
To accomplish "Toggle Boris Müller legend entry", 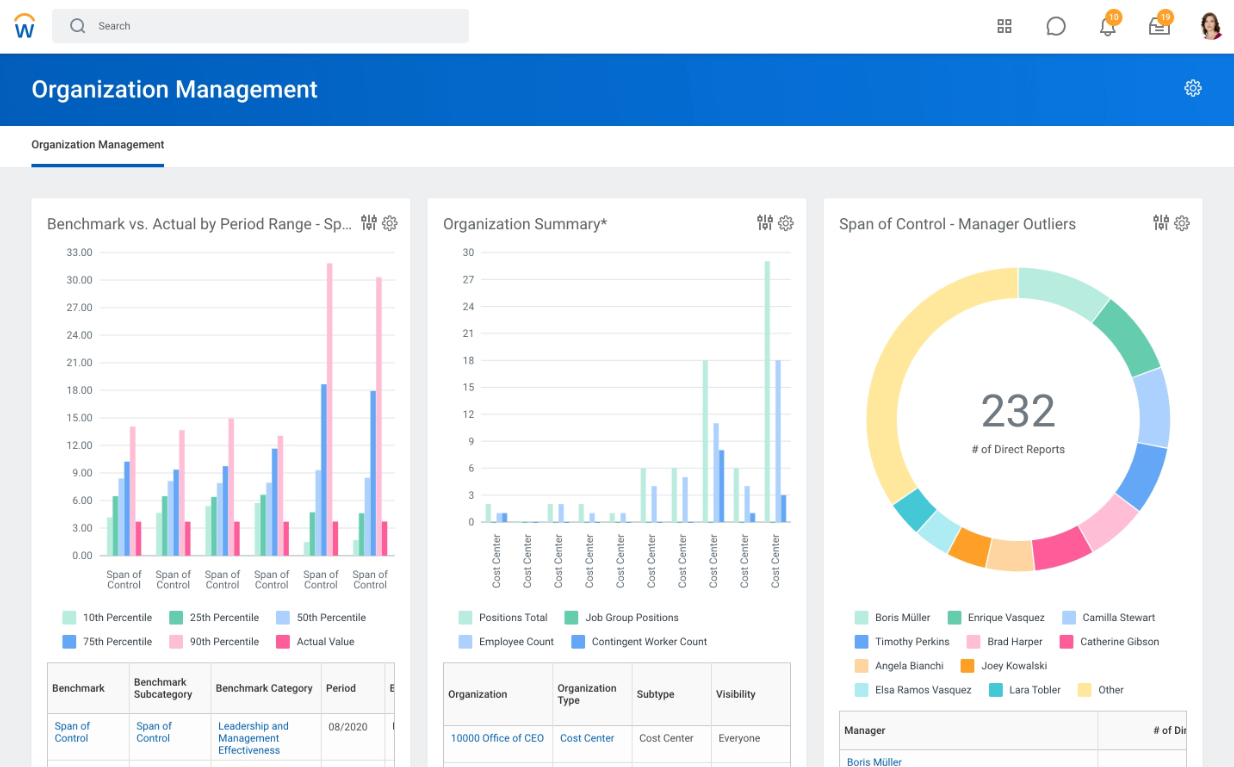I will tap(901, 618).
